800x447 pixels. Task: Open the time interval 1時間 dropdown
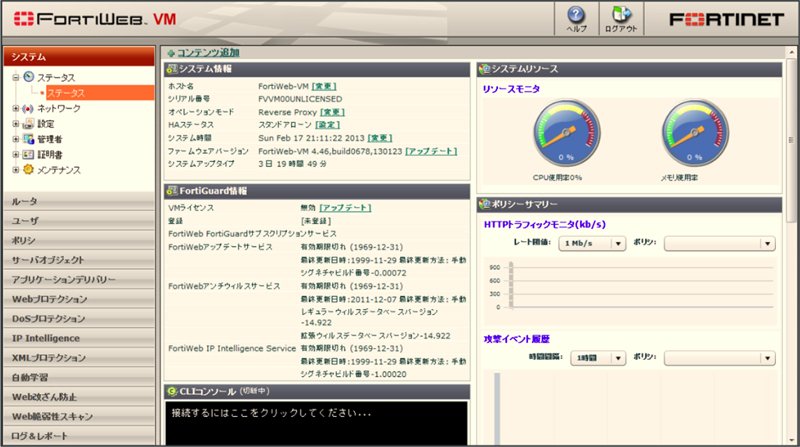pyautogui.click(x=598, y=358)
